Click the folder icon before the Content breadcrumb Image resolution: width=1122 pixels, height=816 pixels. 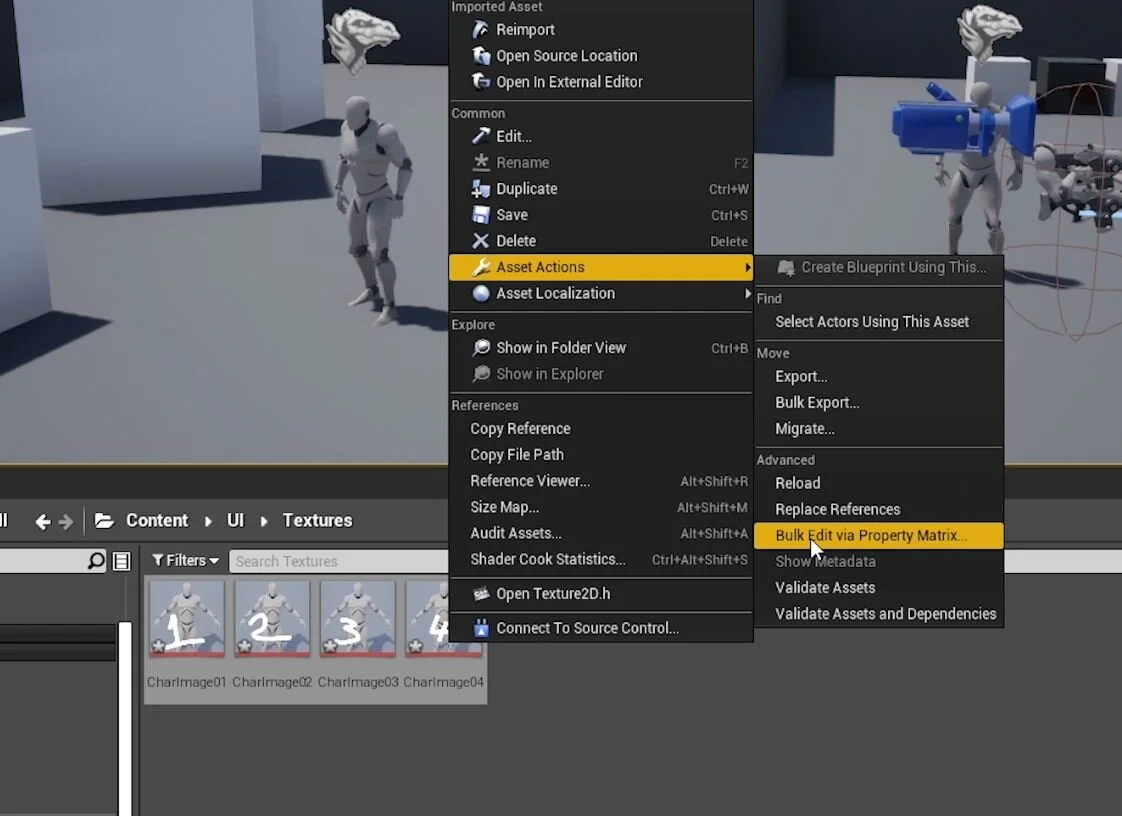pos(104,520)
